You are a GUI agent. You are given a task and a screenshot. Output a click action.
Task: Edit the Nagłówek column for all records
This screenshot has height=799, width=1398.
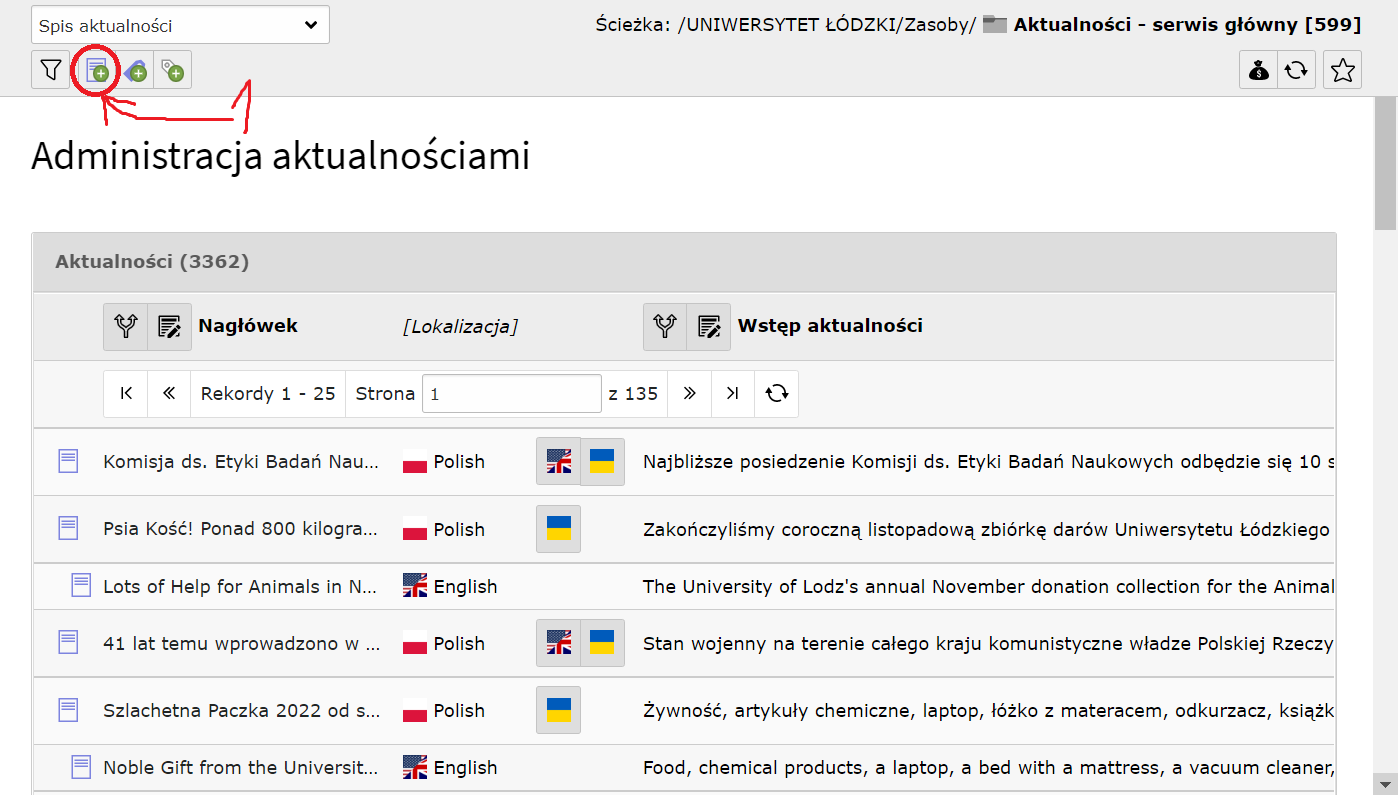coord(170,326)
